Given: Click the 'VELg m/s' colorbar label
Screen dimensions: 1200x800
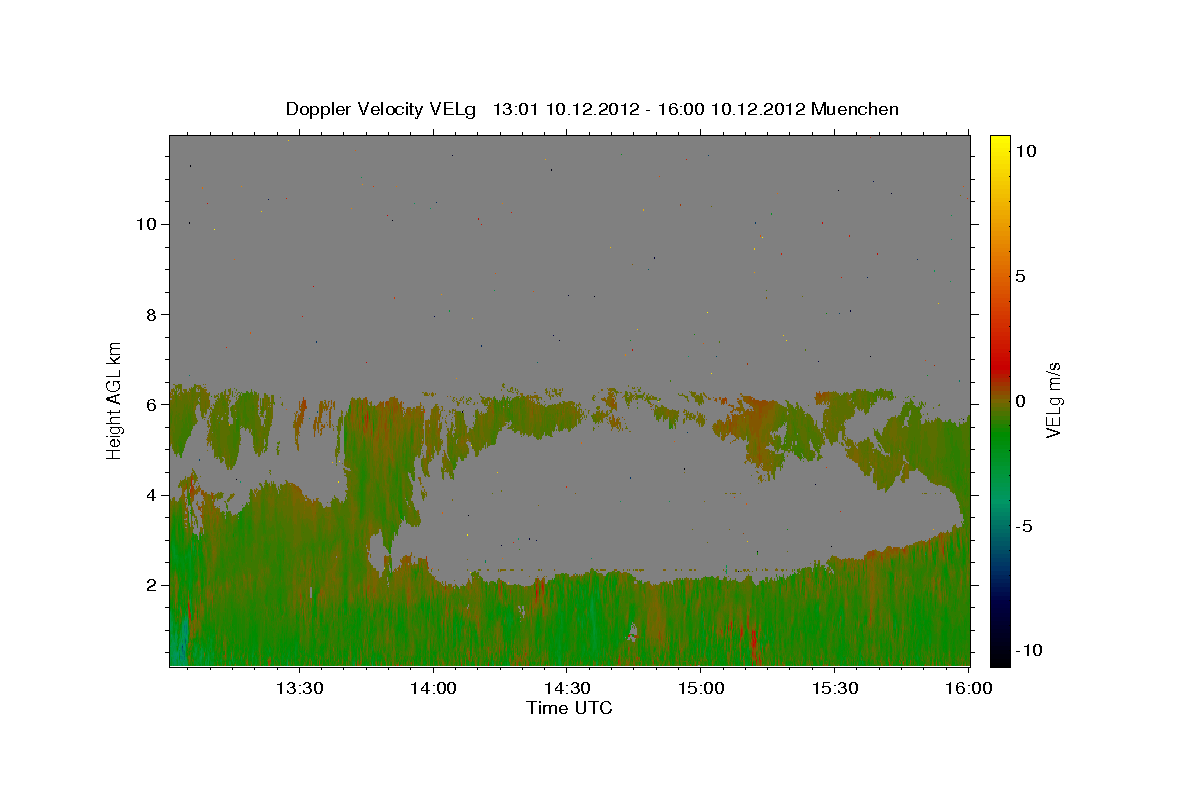Looking at the screenshot, I should pos(1053,400).
